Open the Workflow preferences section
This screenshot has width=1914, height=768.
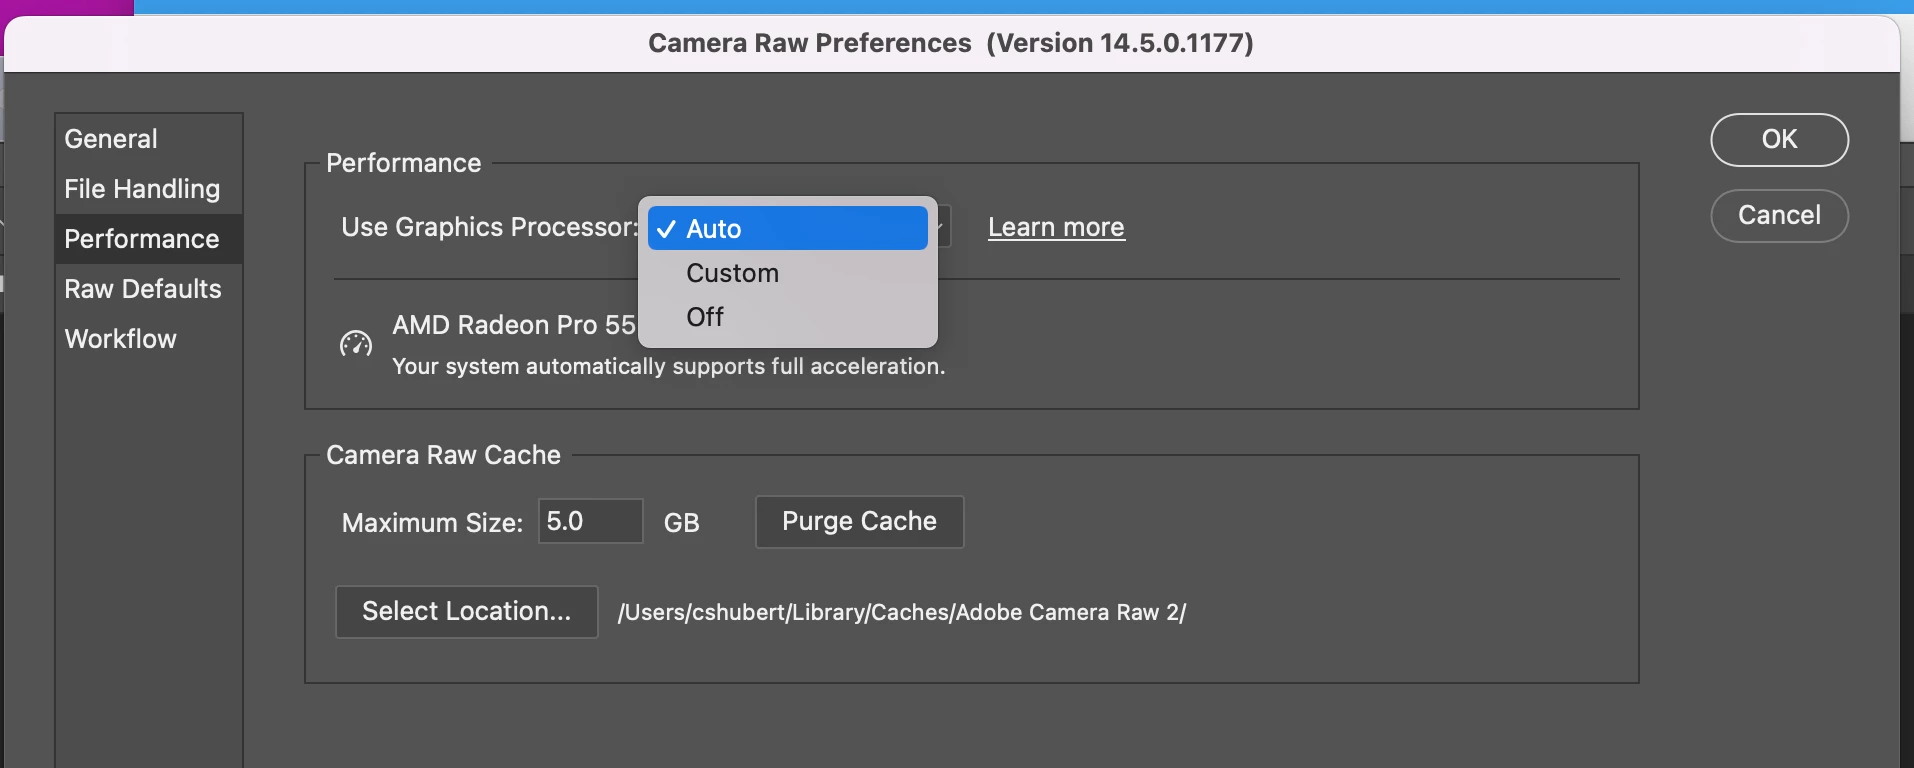[121, 339]
